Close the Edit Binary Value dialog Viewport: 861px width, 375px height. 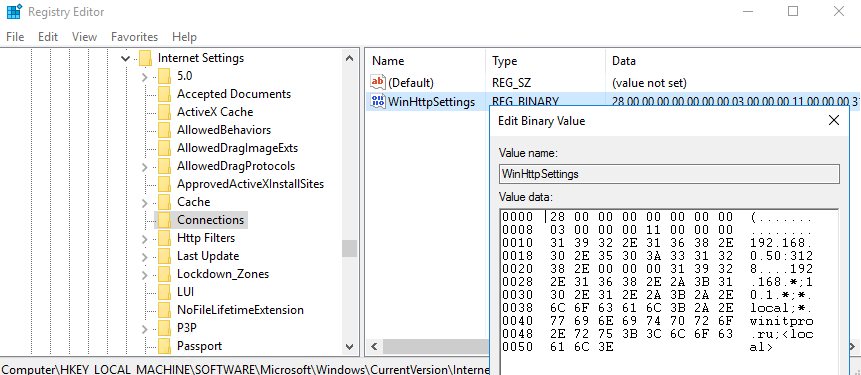[834, 120]
